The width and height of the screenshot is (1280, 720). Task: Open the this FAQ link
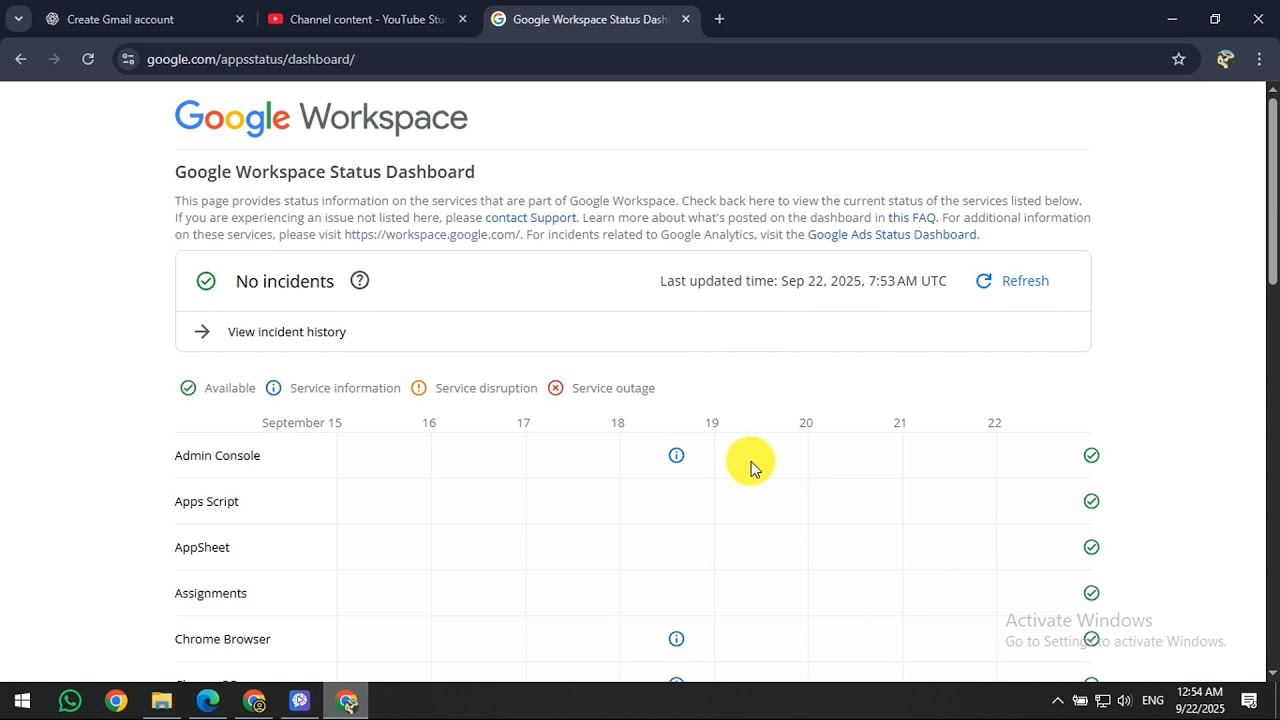click(912, 218)
